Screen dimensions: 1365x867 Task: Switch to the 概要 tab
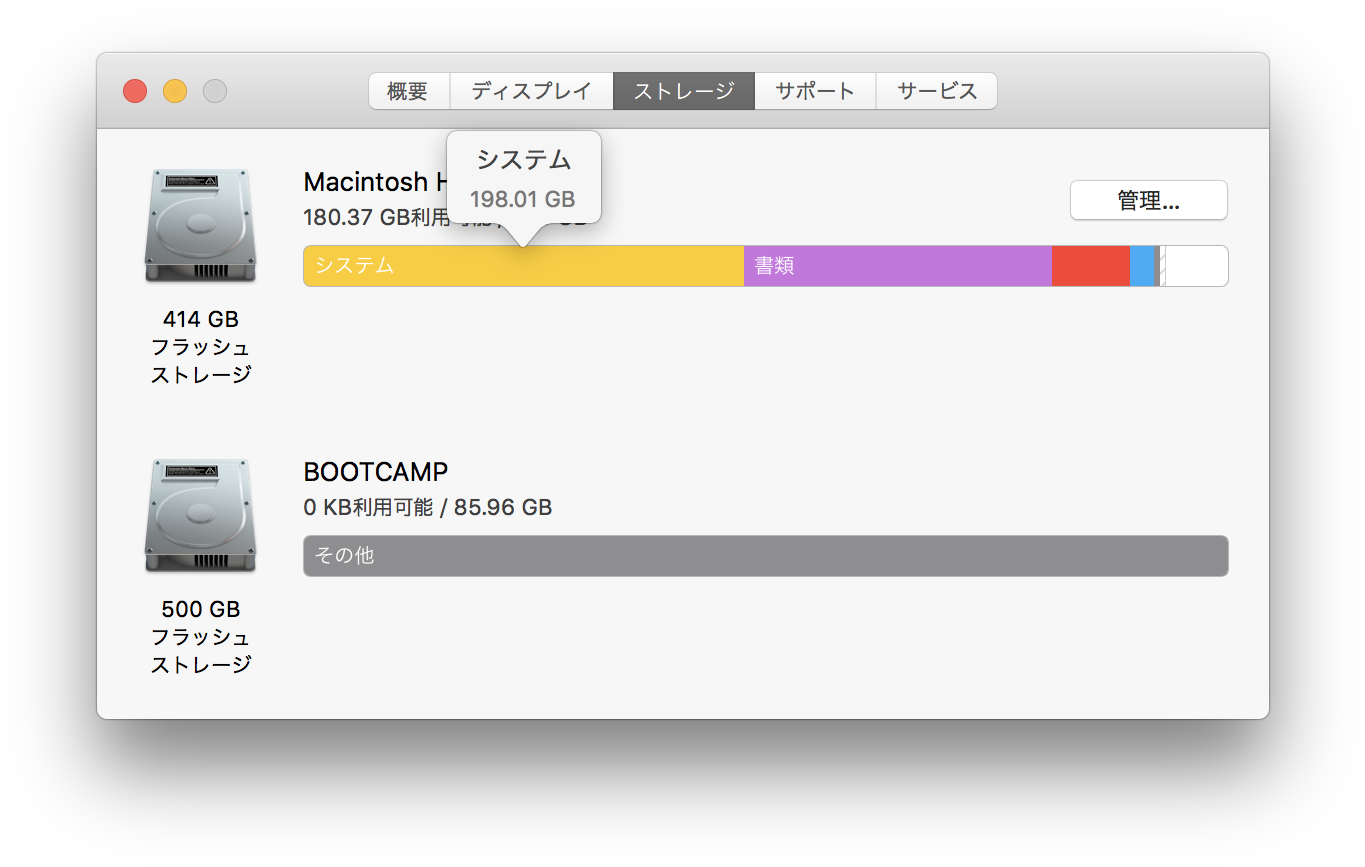point(408,91)
